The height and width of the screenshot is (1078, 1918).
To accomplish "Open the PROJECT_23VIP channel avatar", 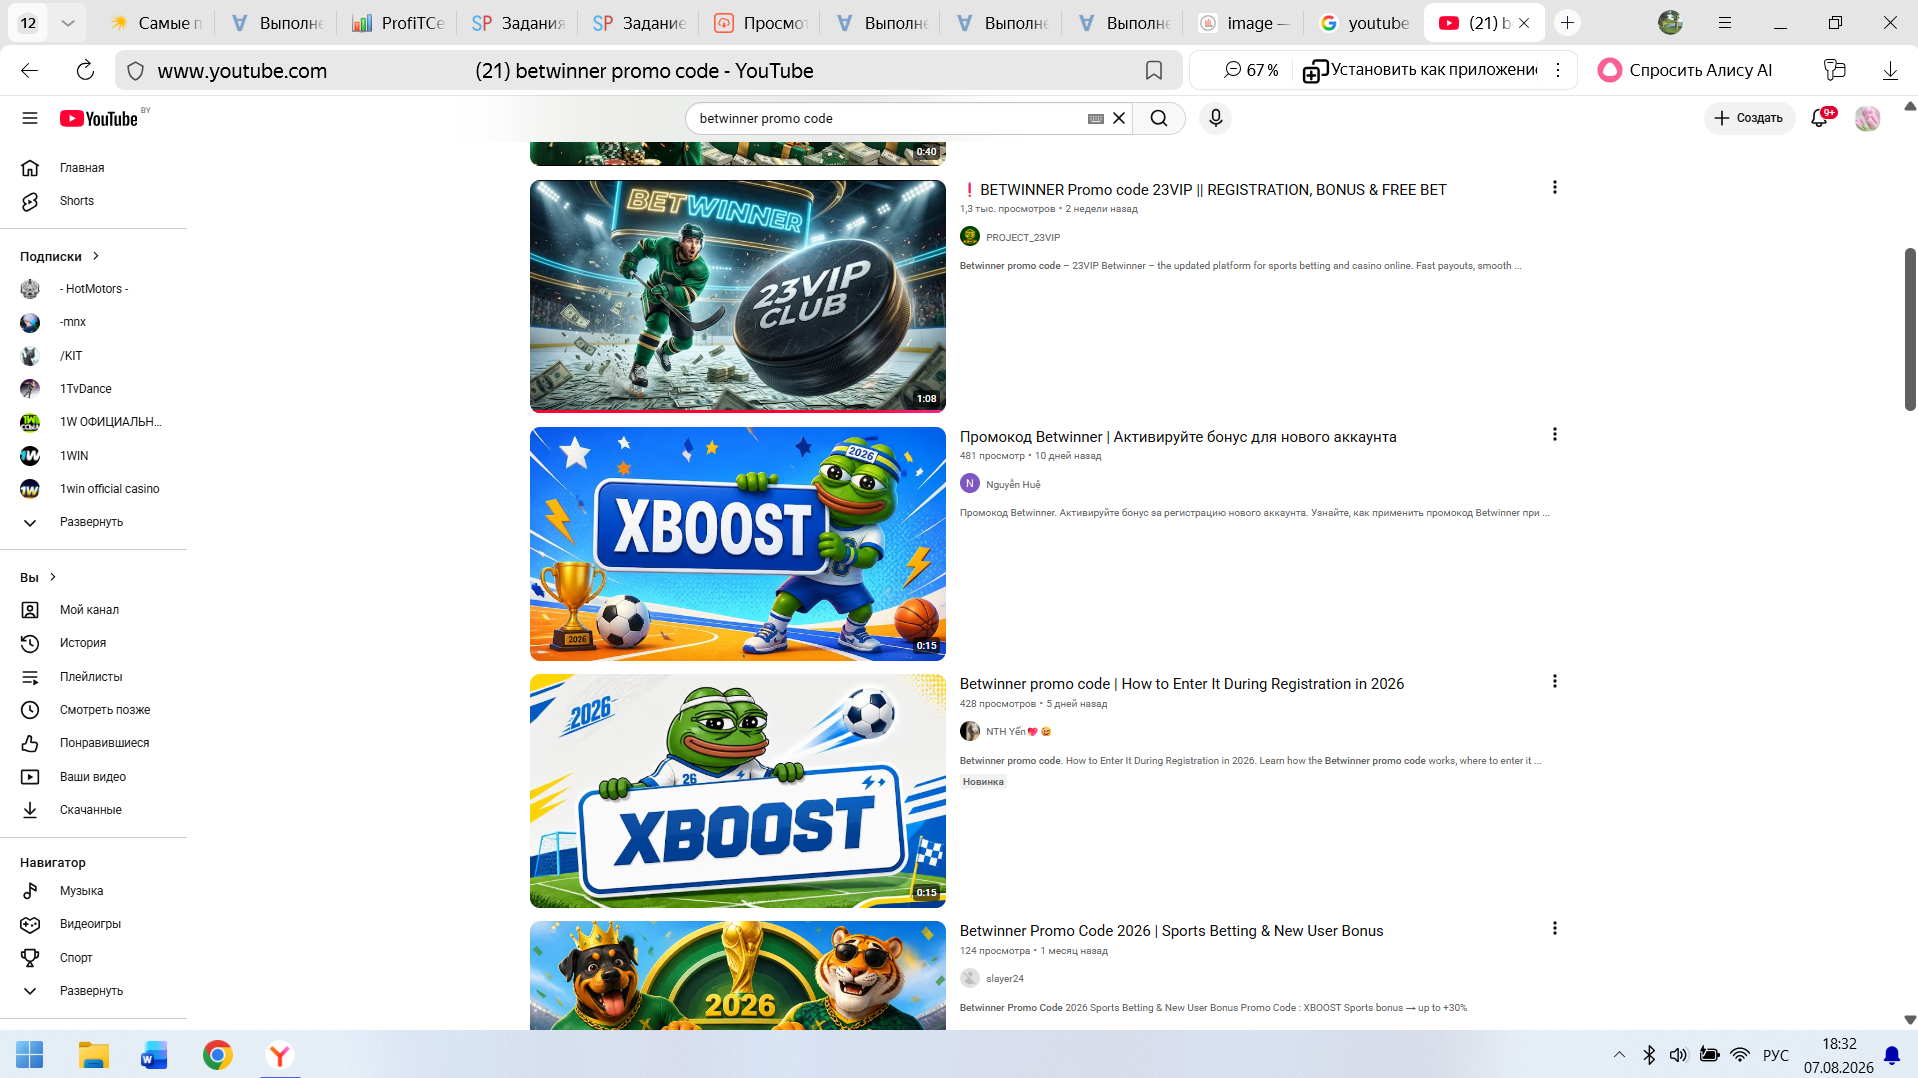I will pyautogui.click(x=969, y=237).
